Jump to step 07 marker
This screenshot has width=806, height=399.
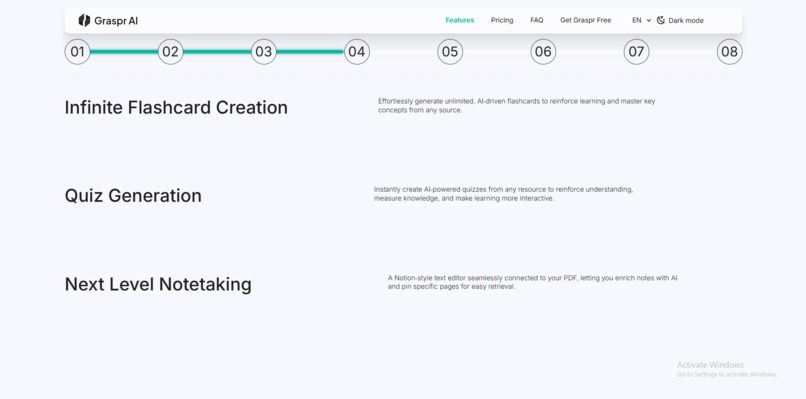click(x=636, y=52)
